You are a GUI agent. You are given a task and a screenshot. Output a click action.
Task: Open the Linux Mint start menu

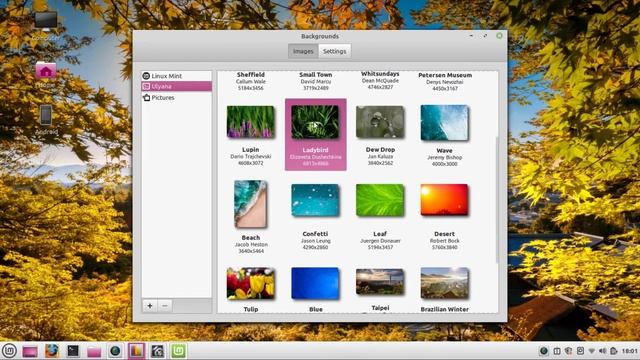pos(9,351)
